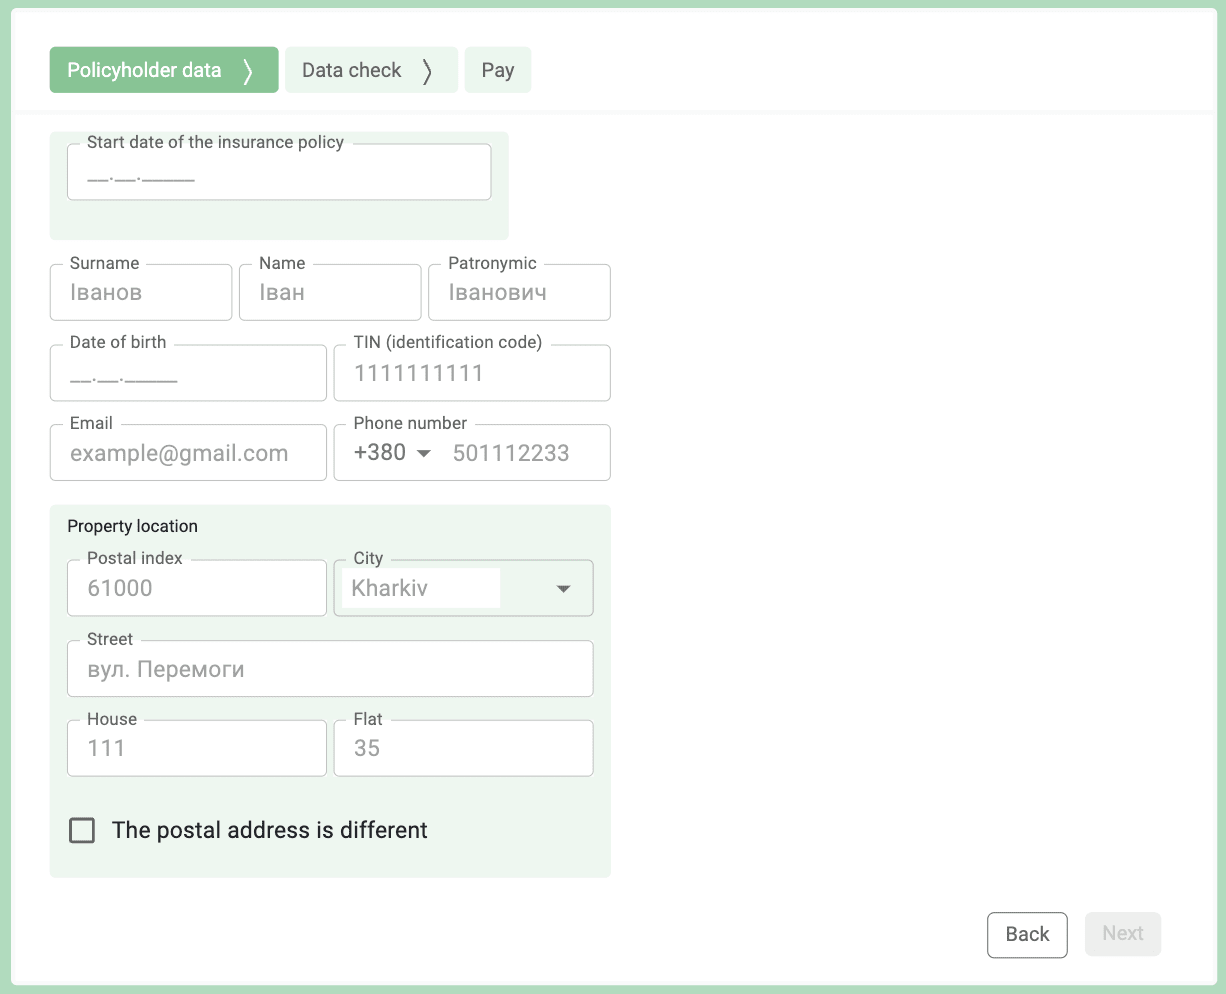Click the chevron icon on Data check step

click(428, 70)
